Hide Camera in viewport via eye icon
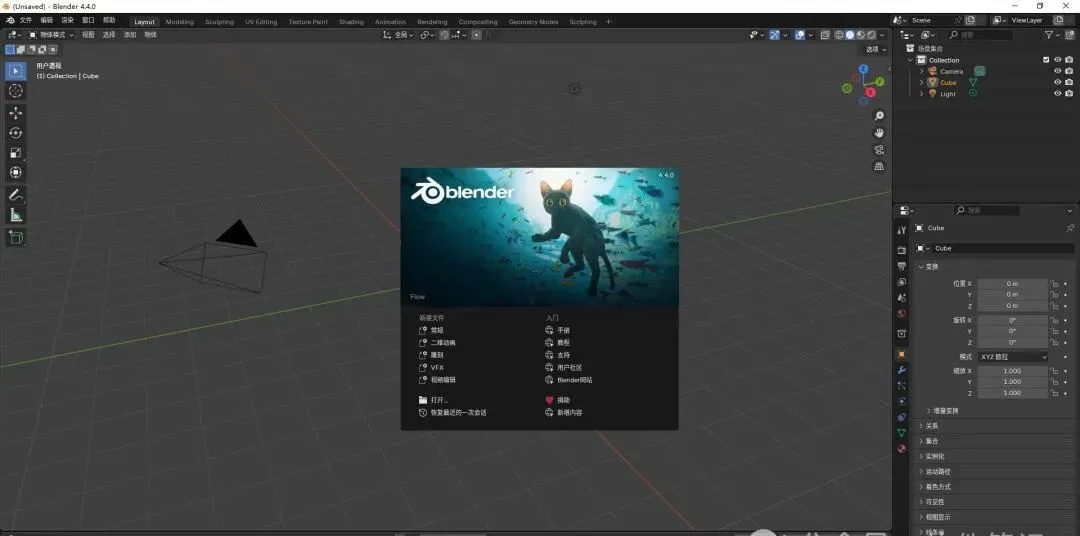The width and height of the screenshot is (1080, 536). pos(1057,71)
